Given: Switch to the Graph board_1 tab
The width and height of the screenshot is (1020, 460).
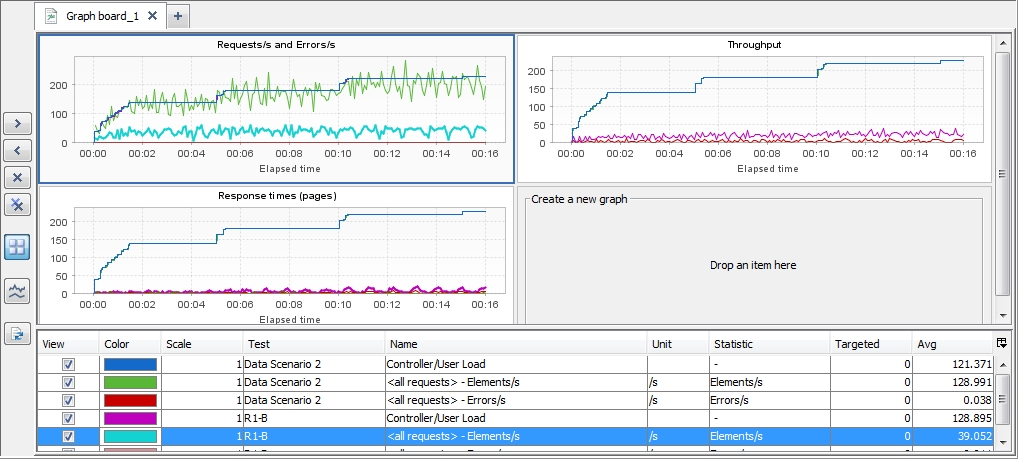Looking at the screenshot, I should [x=101, y=16].
